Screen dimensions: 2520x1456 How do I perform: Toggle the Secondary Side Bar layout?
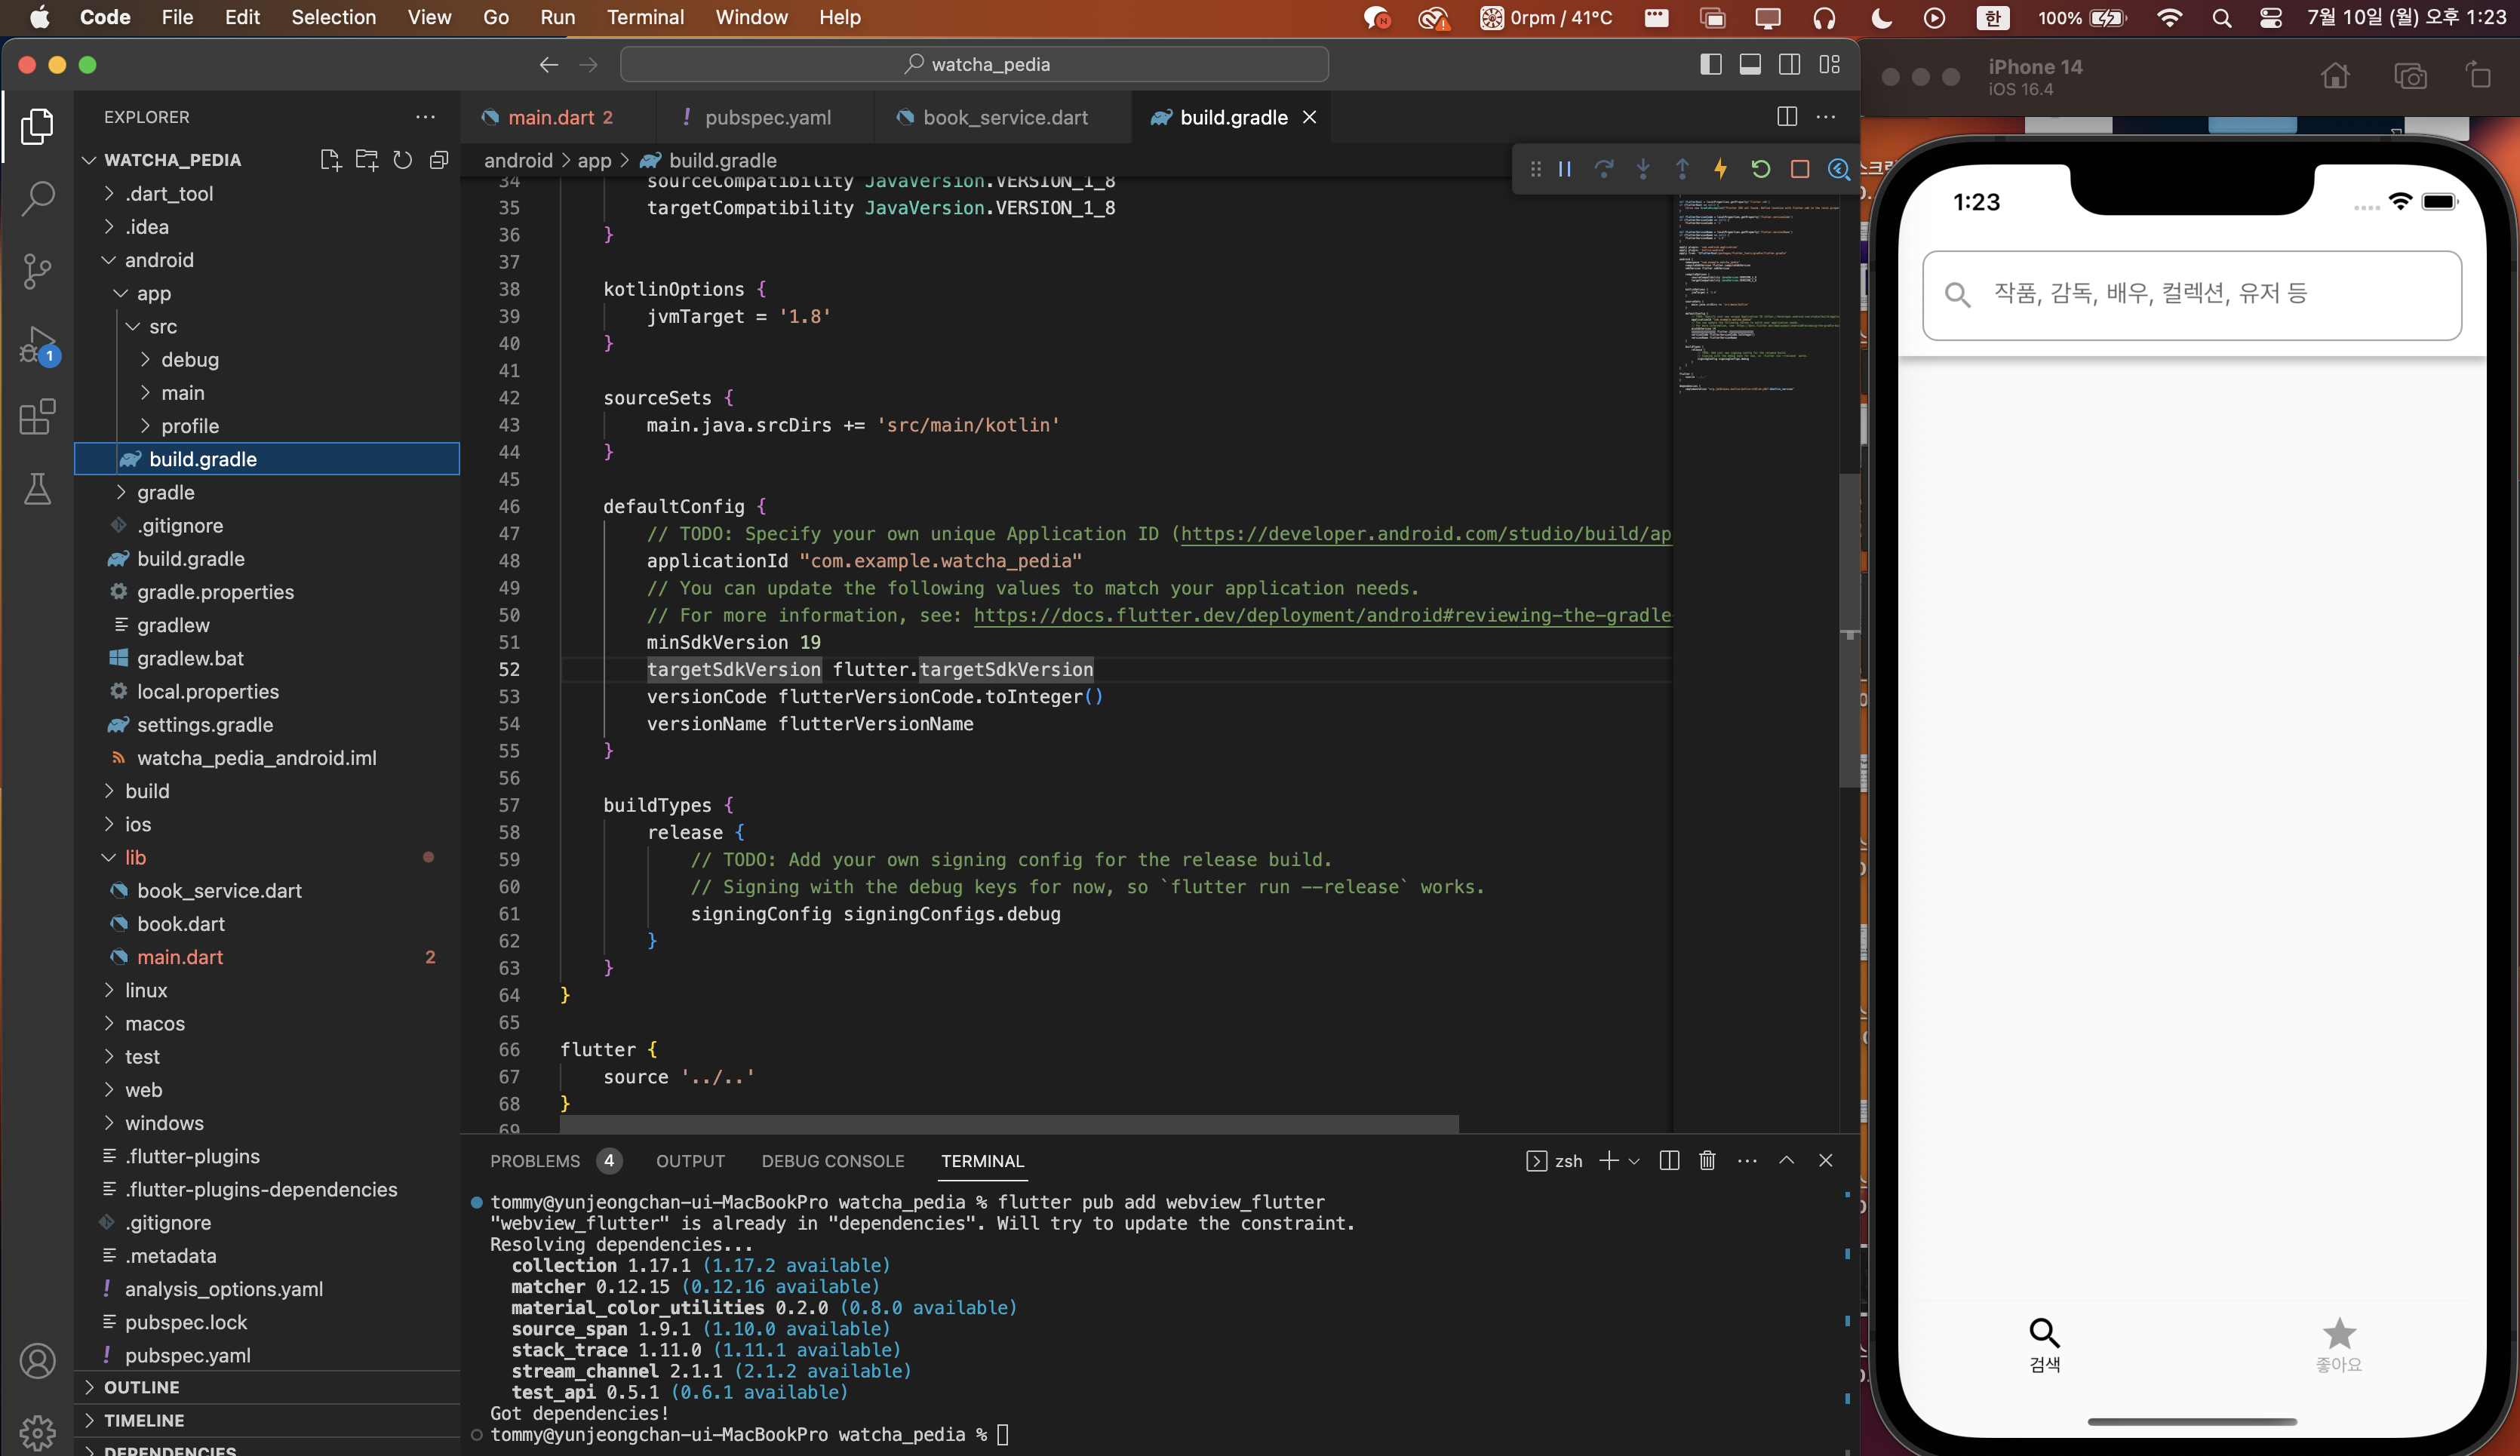(x=1790, y=64)
